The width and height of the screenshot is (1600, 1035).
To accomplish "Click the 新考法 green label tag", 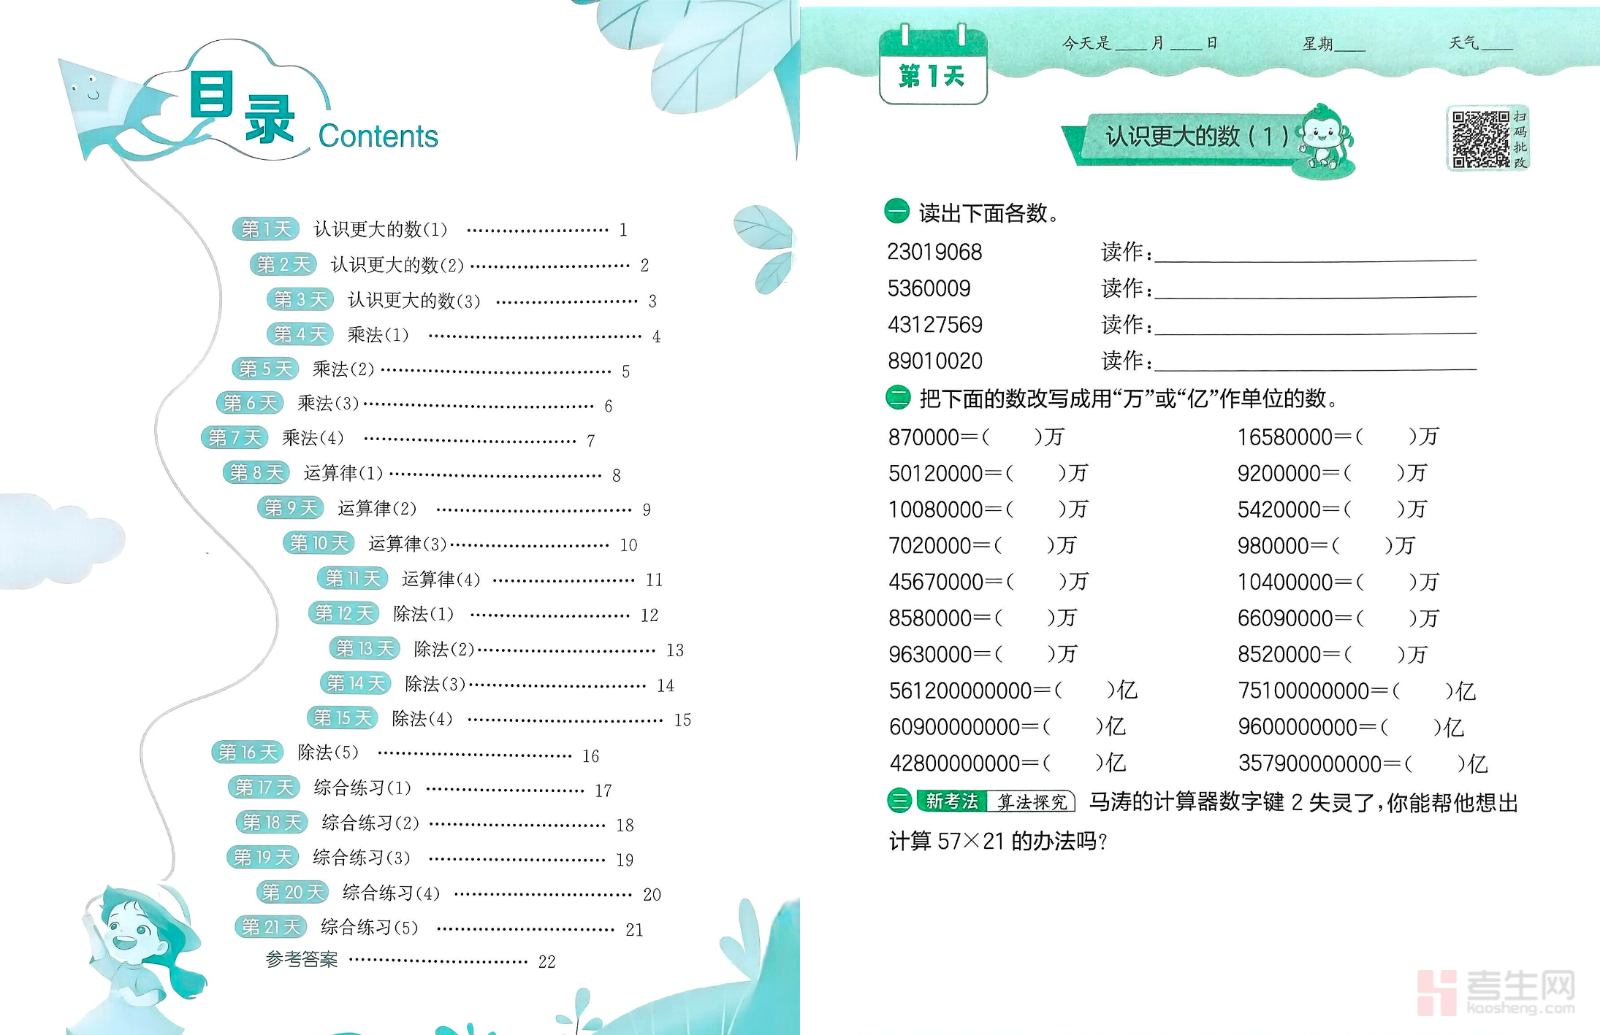I will [x=951, y=801].
